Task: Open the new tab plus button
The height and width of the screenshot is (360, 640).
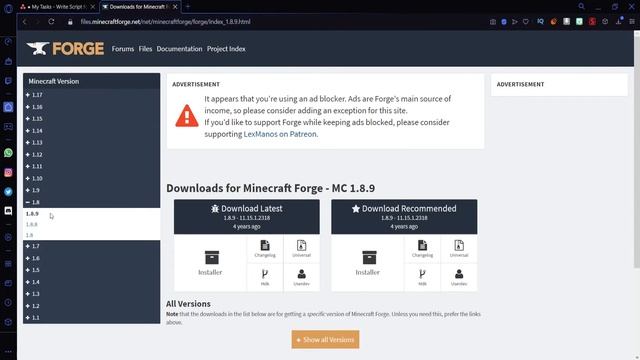Action: coord(188,7)
